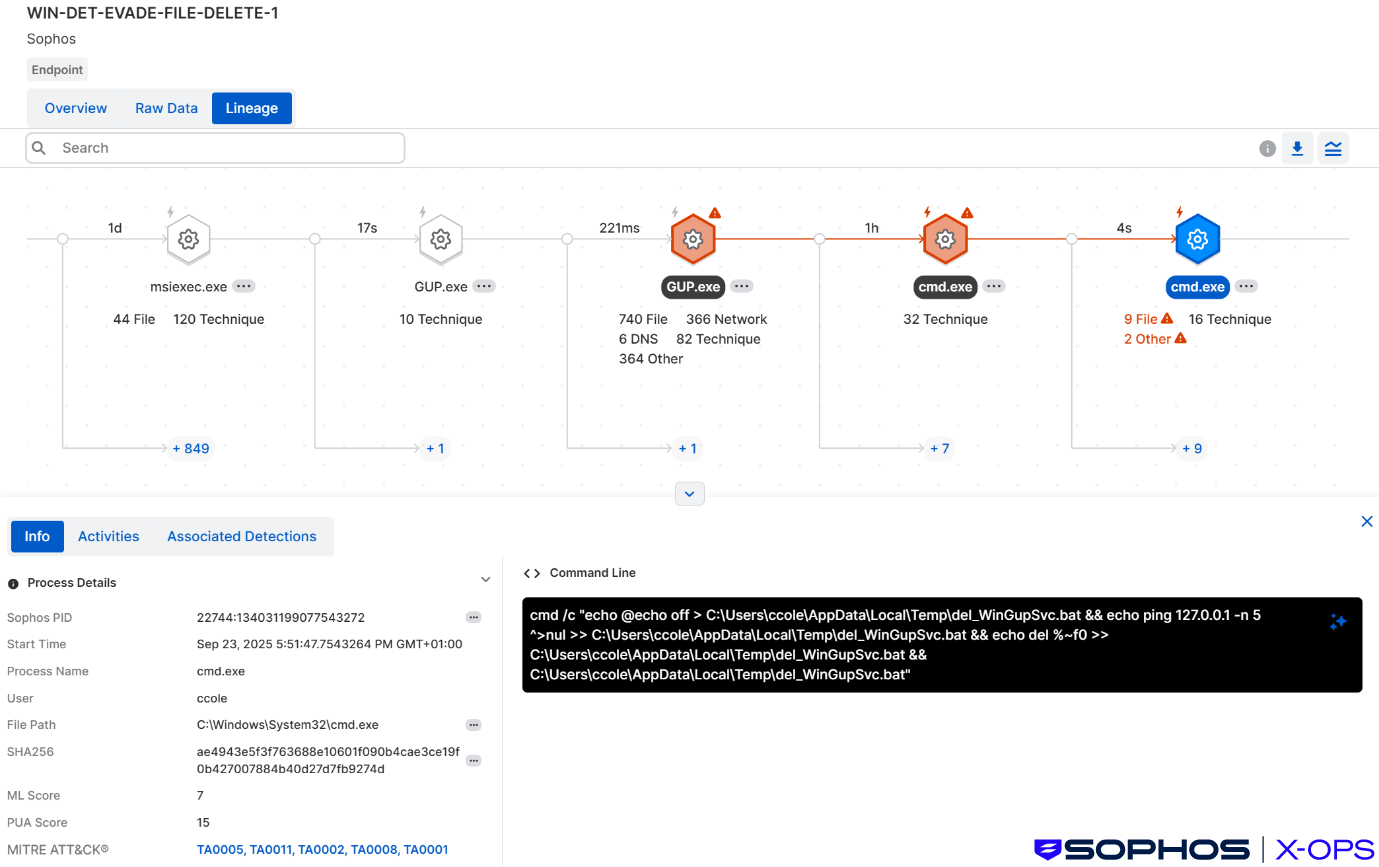Click the ellipsis beside the SHA256 value
1379x867 pixels.
point(473,760)
